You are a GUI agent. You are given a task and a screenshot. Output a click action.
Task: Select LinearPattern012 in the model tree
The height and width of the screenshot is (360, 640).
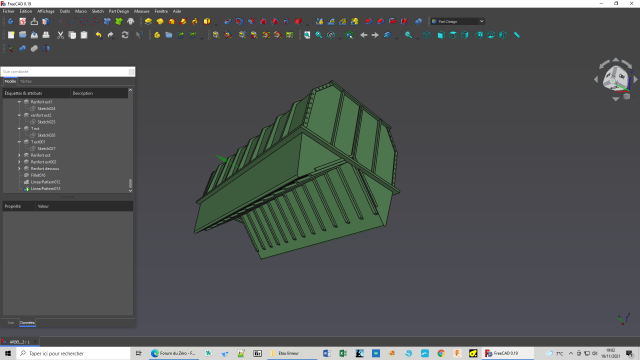point(45,182)
